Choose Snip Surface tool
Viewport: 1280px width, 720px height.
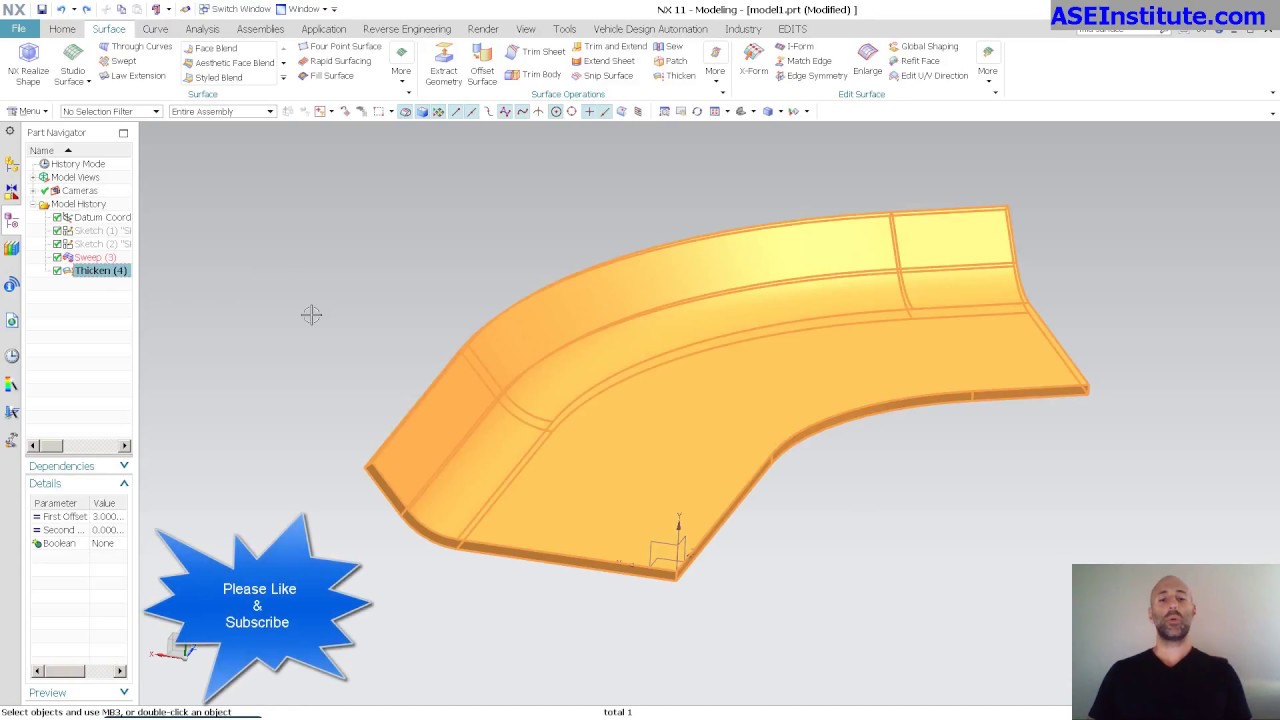(602, 76)
